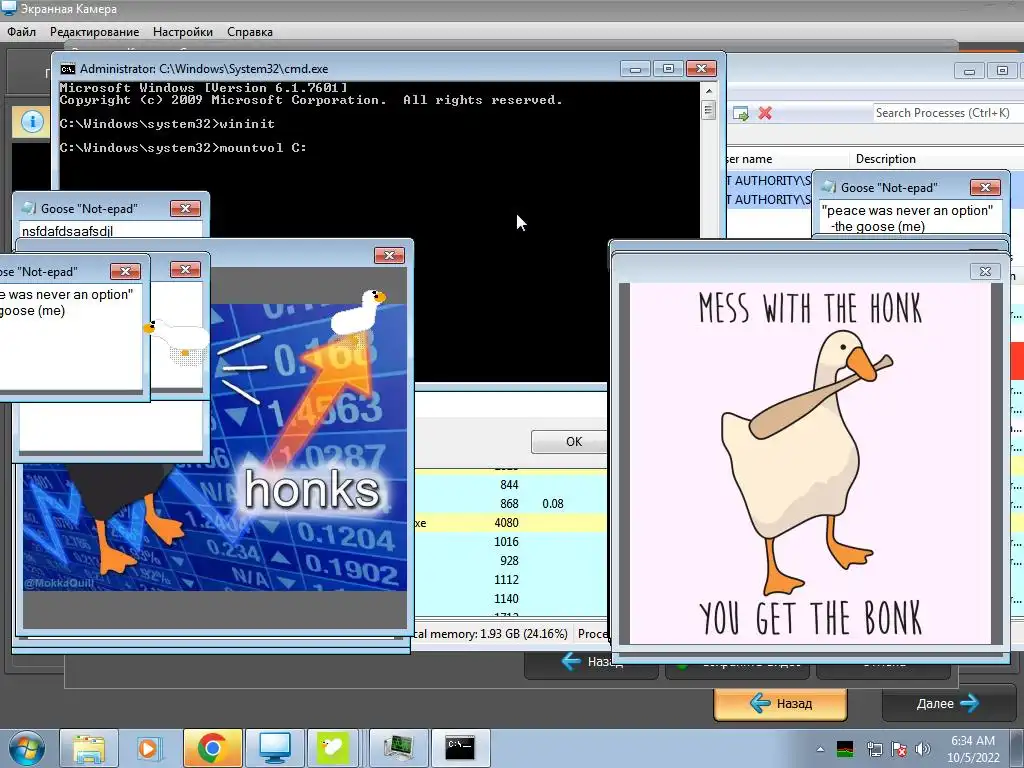Click the first AUTHORITY user name row
Screen dimensions: 1024x768
point(769,180)
